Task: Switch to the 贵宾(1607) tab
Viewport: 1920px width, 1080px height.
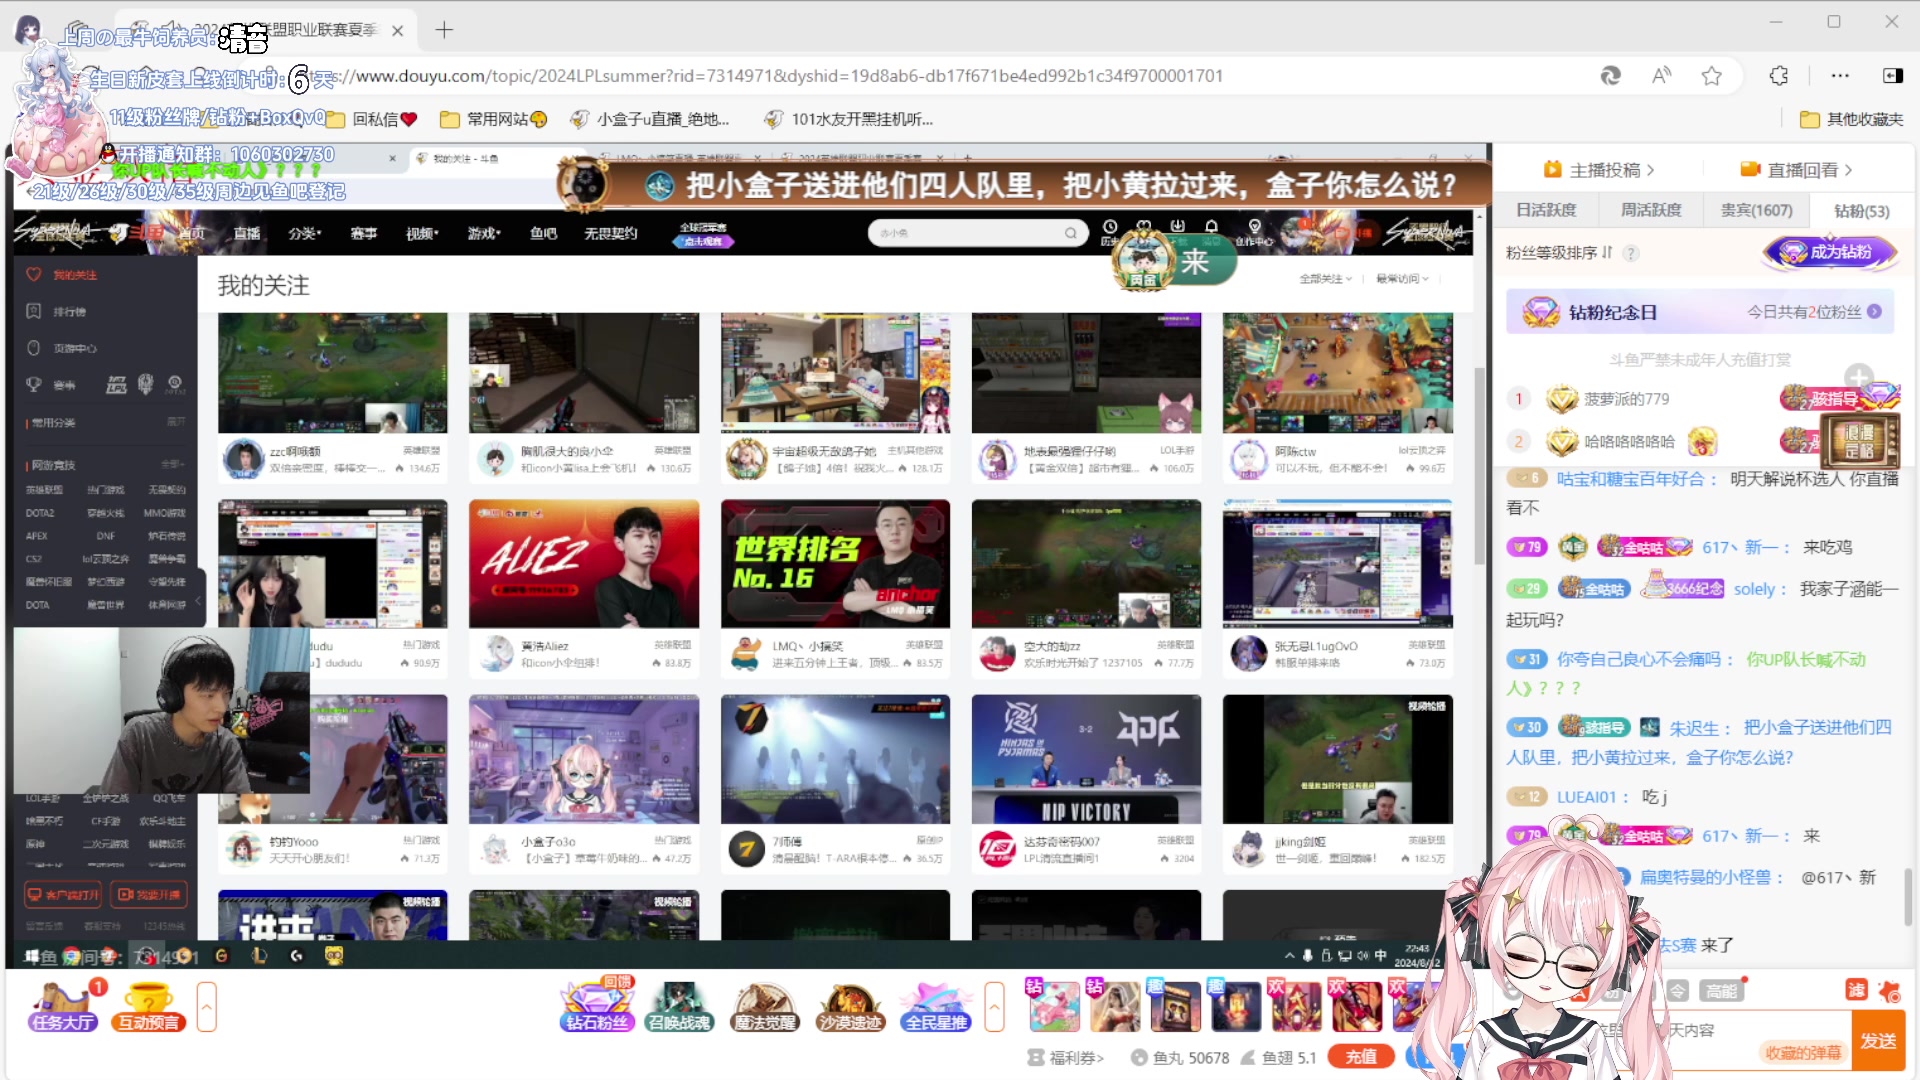Action: tap(1756, 210)
